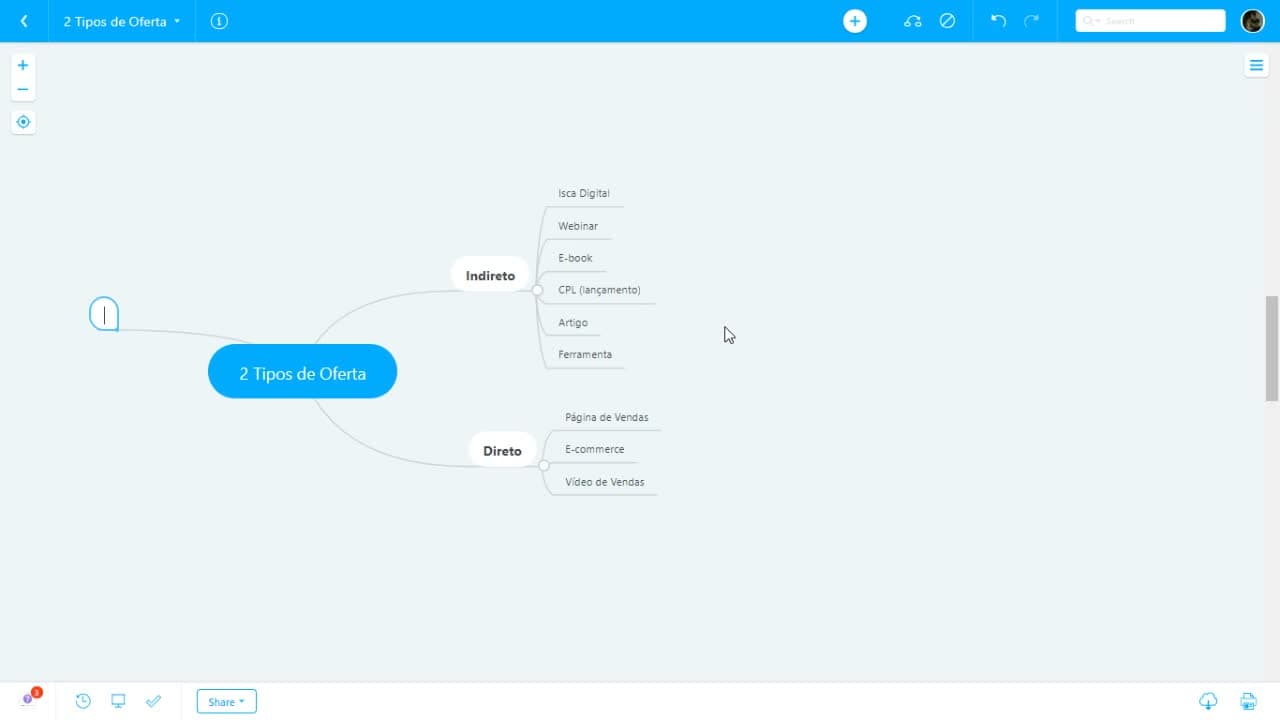1280x720 pixels.
Task: Center the map with target icon
Action: click(23, 122)
